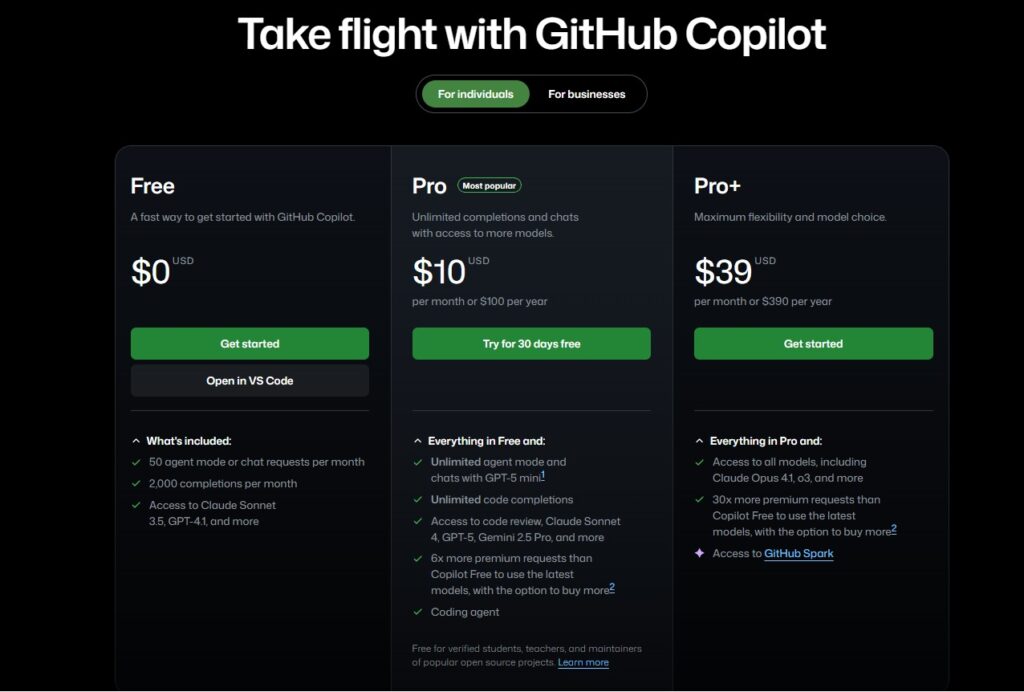Click the Most popular badge on Pro

(x=489, y=185)
